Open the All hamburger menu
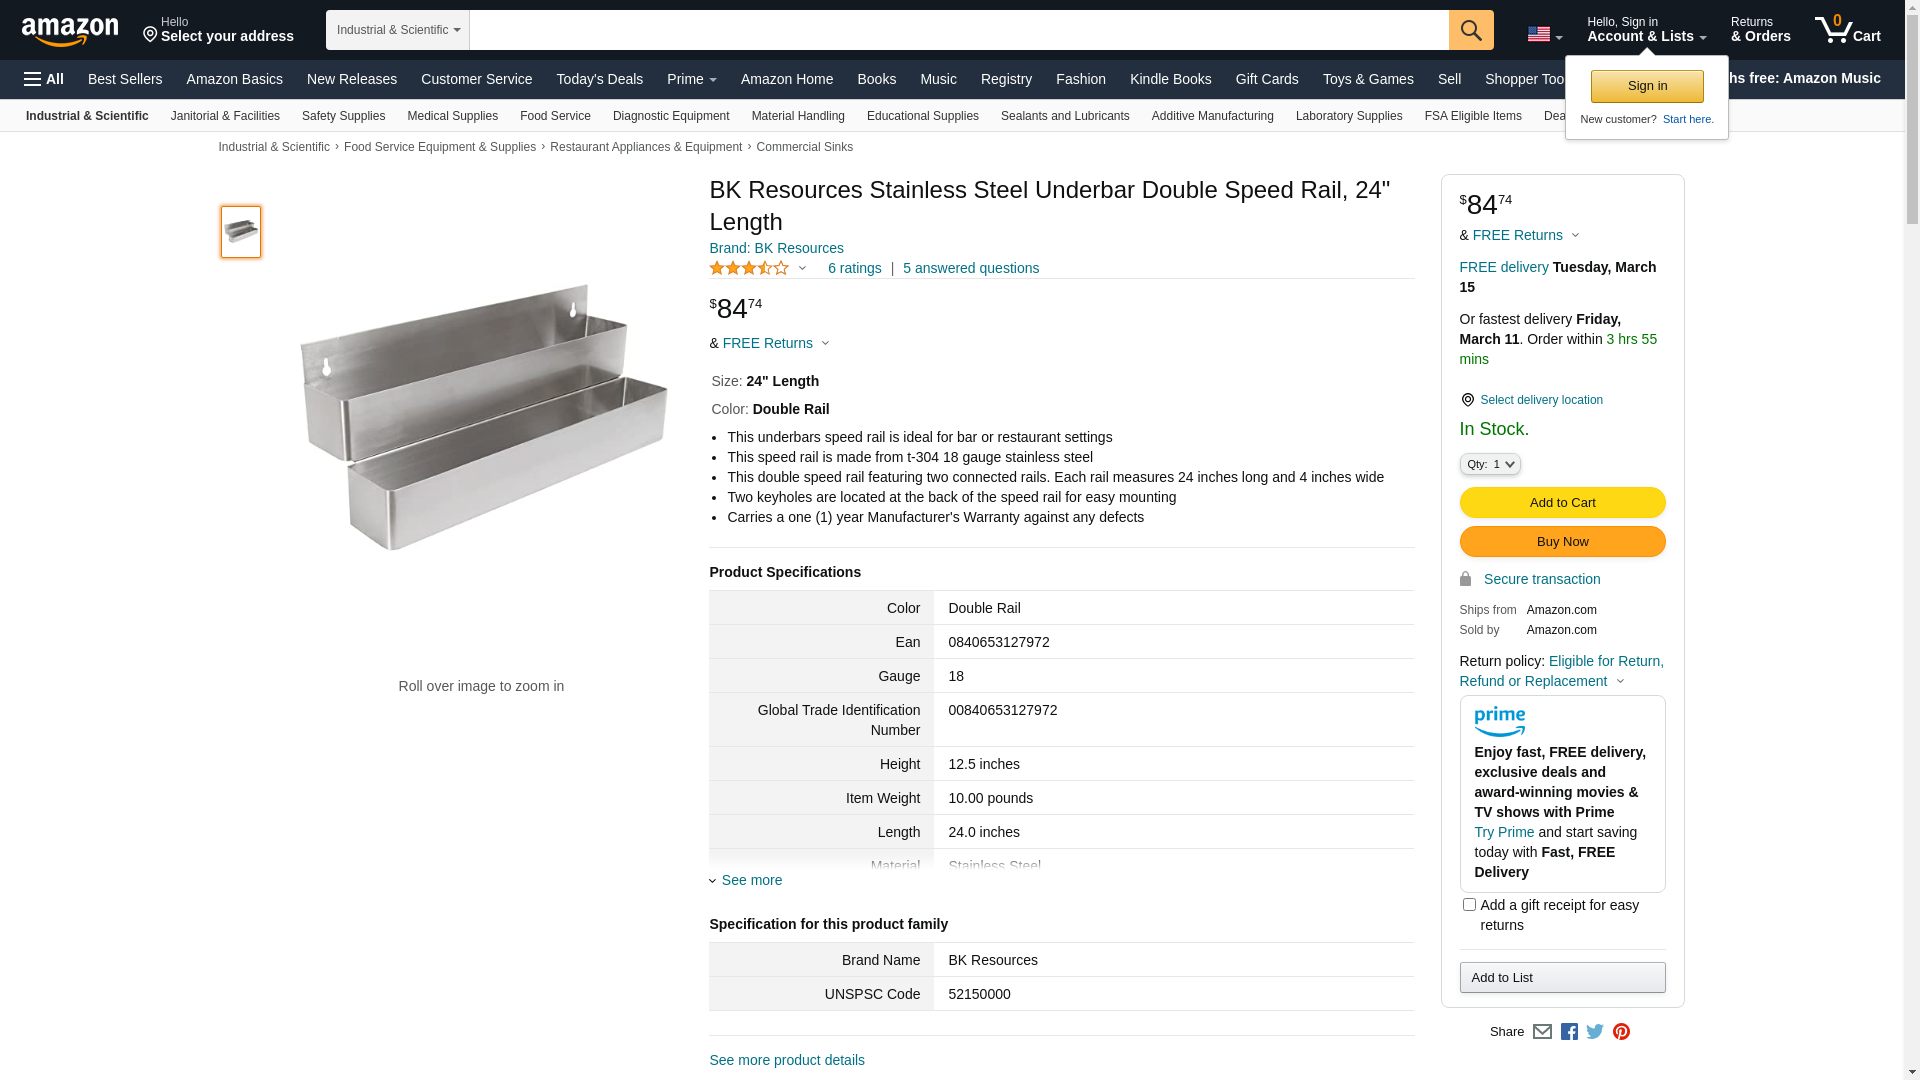The image size is (1920, 1080). 44,79
